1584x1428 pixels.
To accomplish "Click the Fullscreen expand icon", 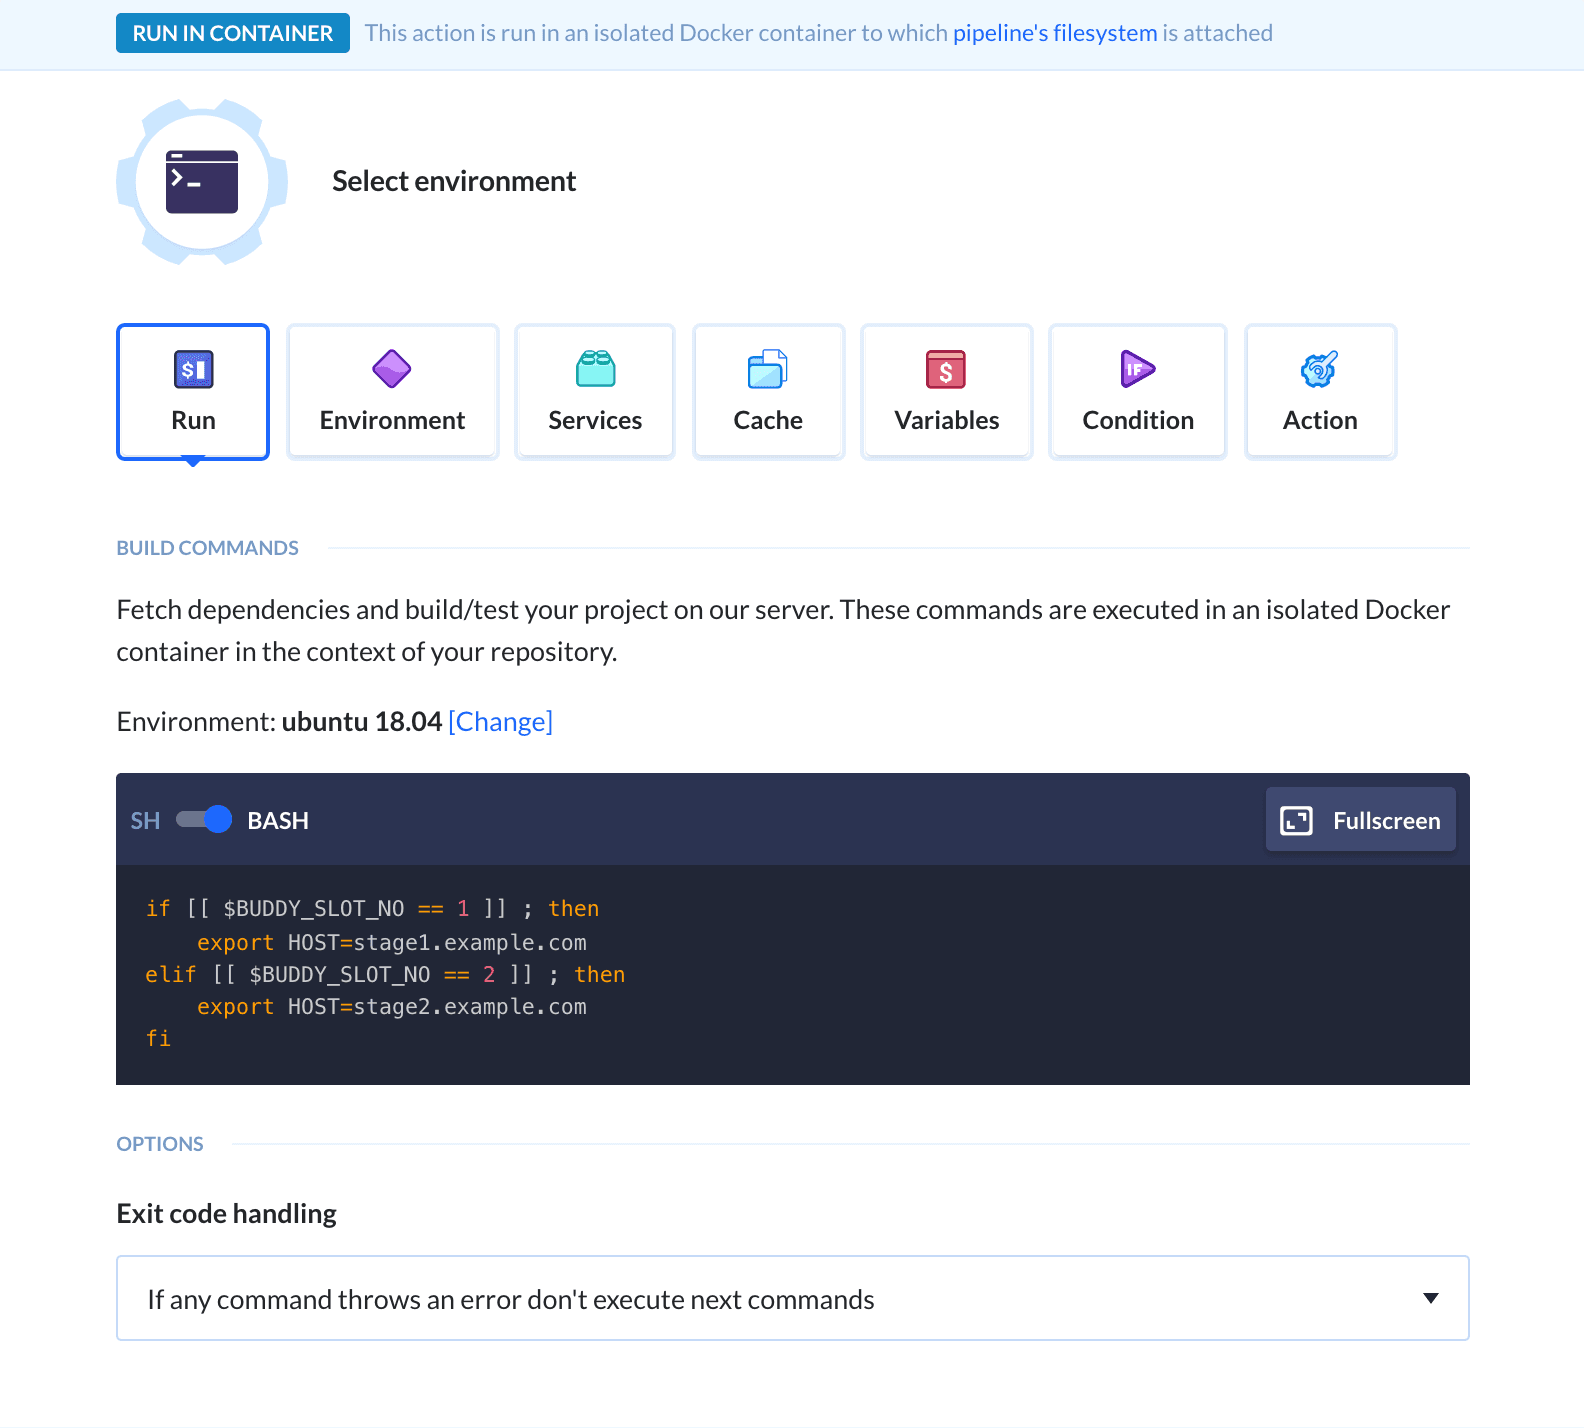I will (1296, 821).
